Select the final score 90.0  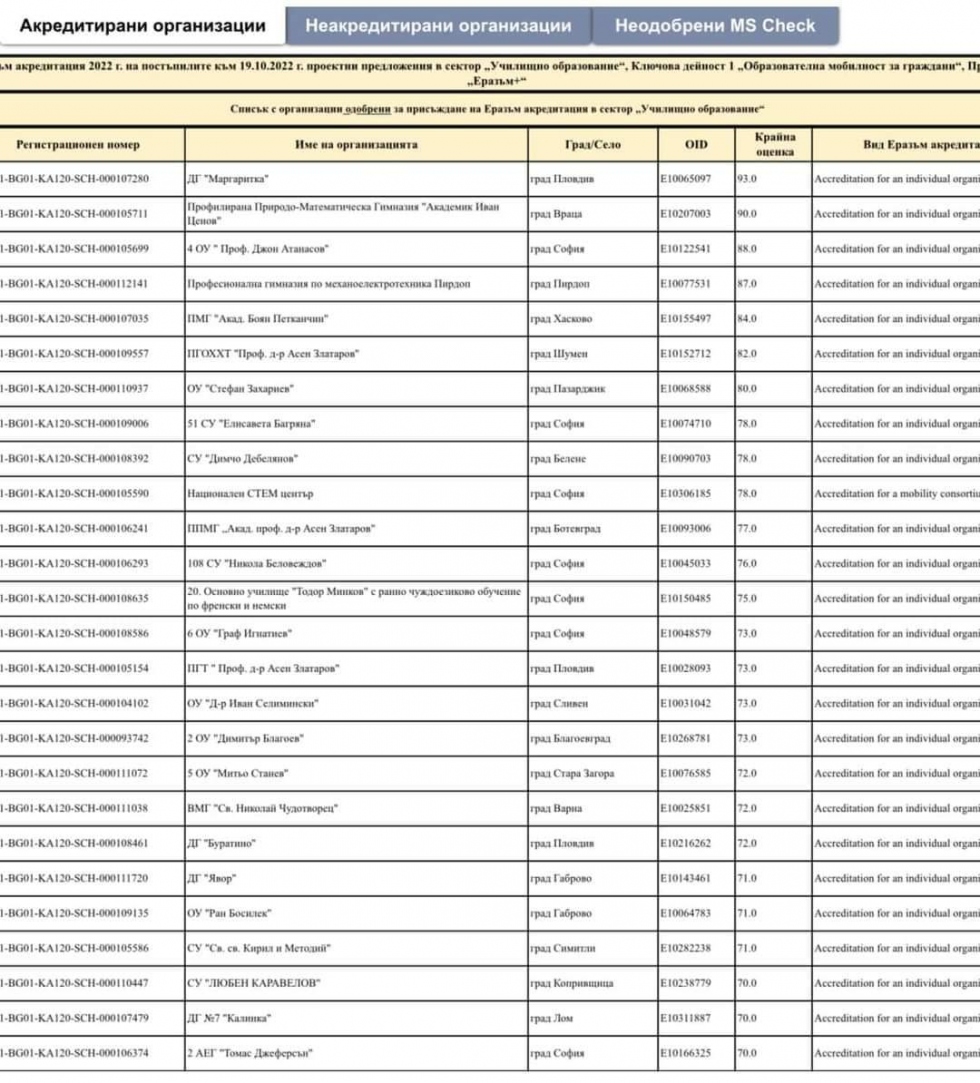tap(747, 214)
